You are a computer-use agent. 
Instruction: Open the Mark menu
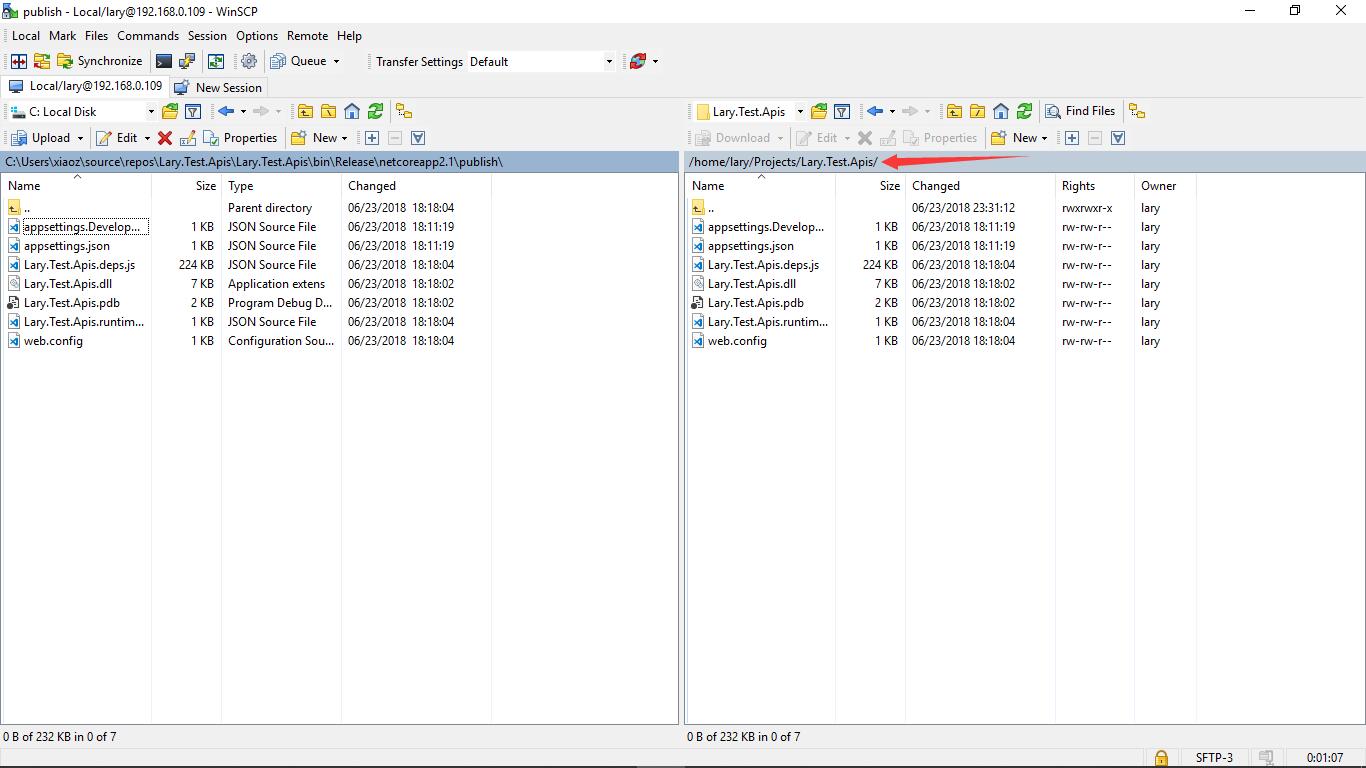click(62, 35)
